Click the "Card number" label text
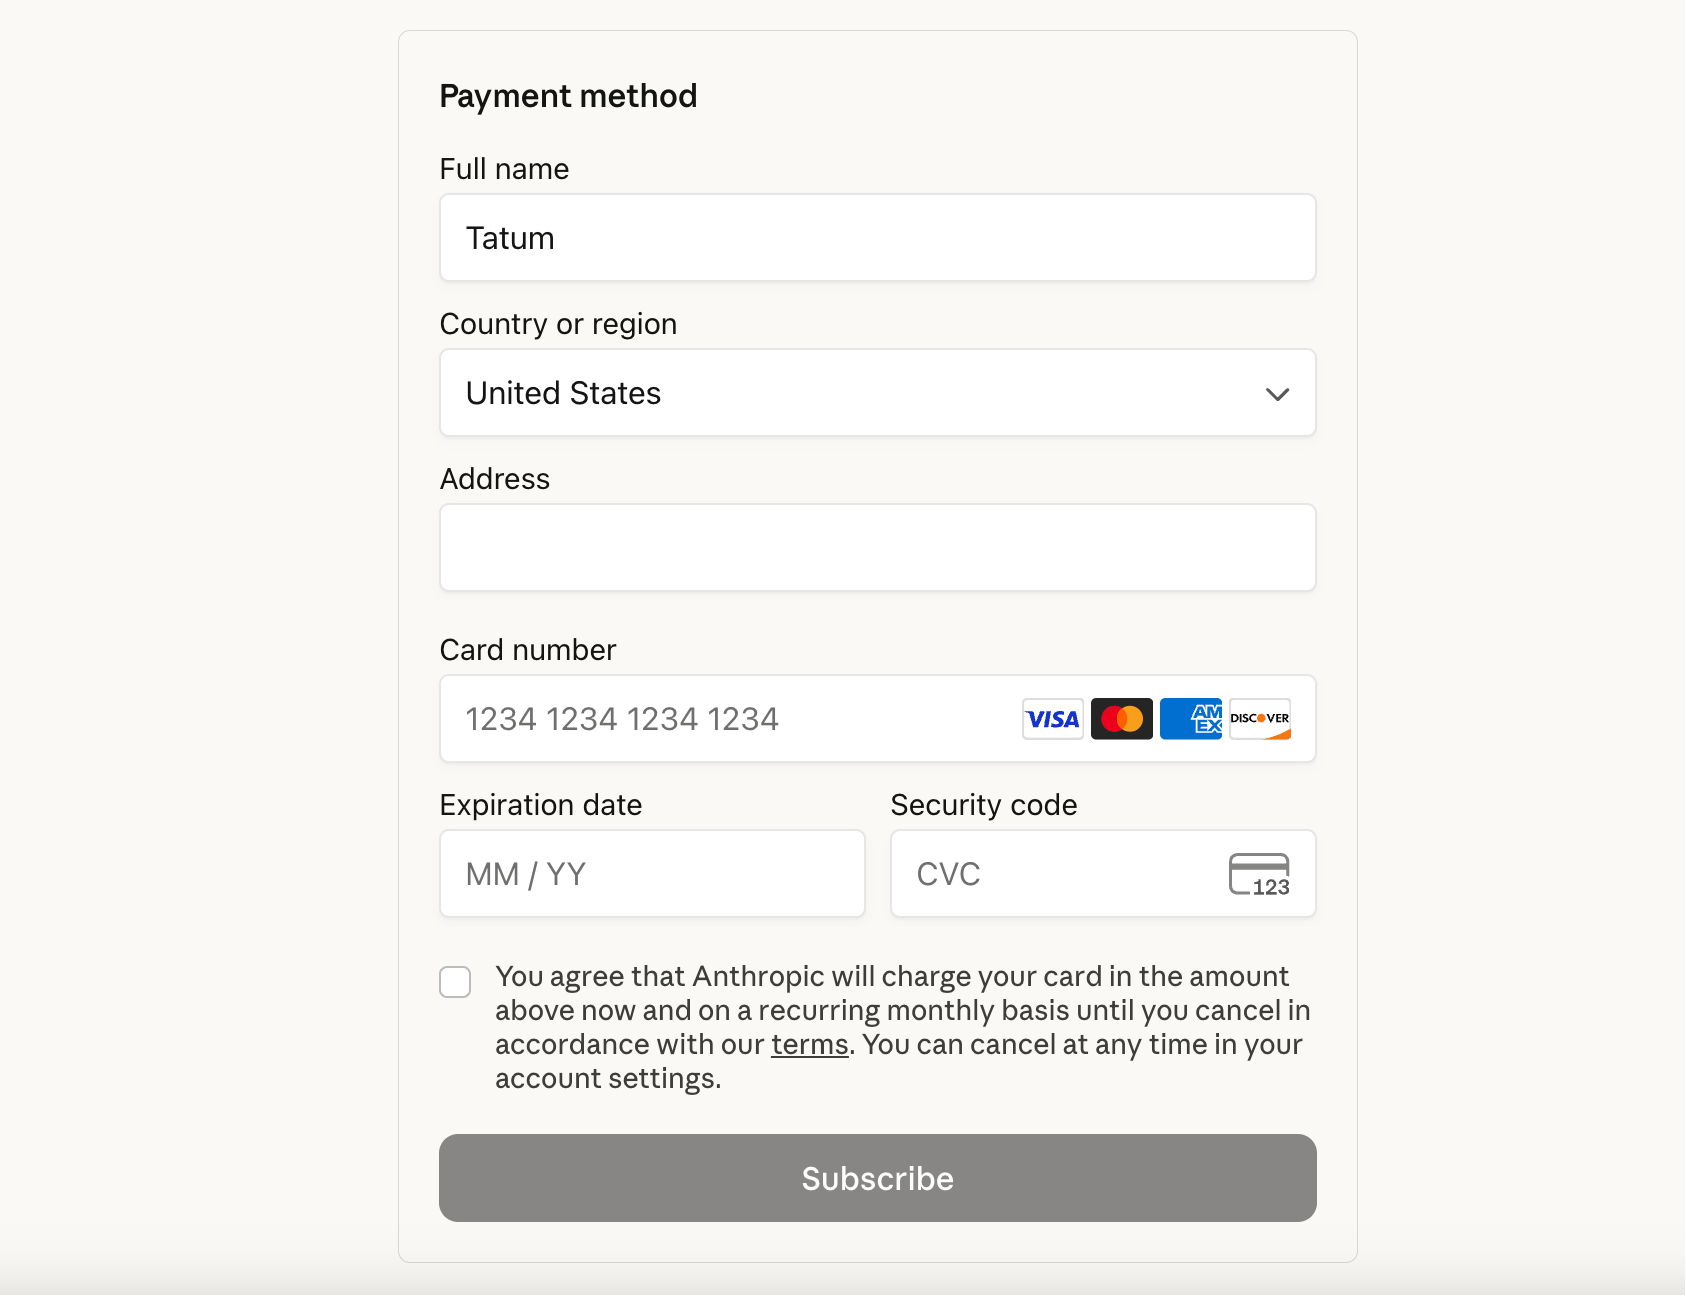Viewport: 1686px width, 1296px height. pyautogui.click(x=528, y=650)
